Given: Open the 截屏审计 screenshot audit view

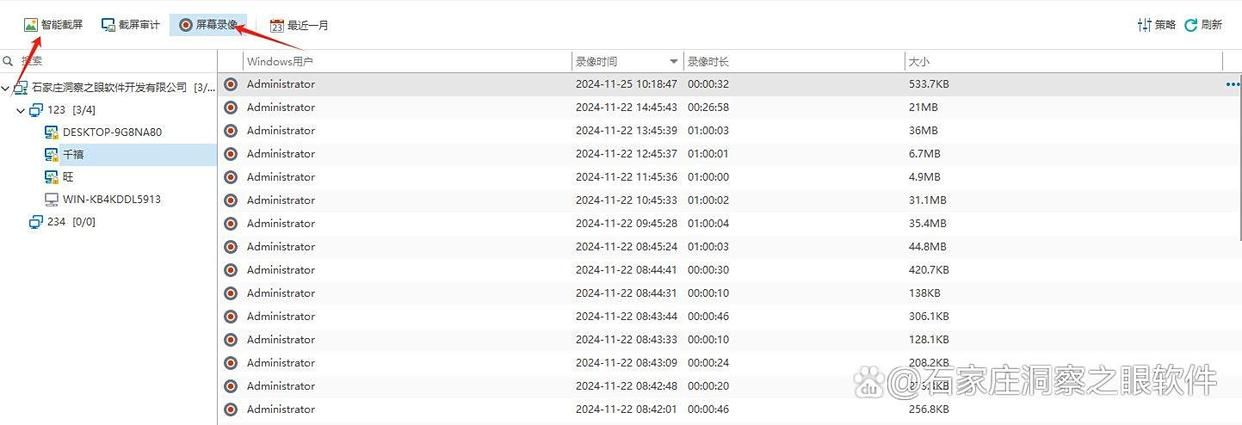Looking at the screenshot, I should [x=130, y=25].
